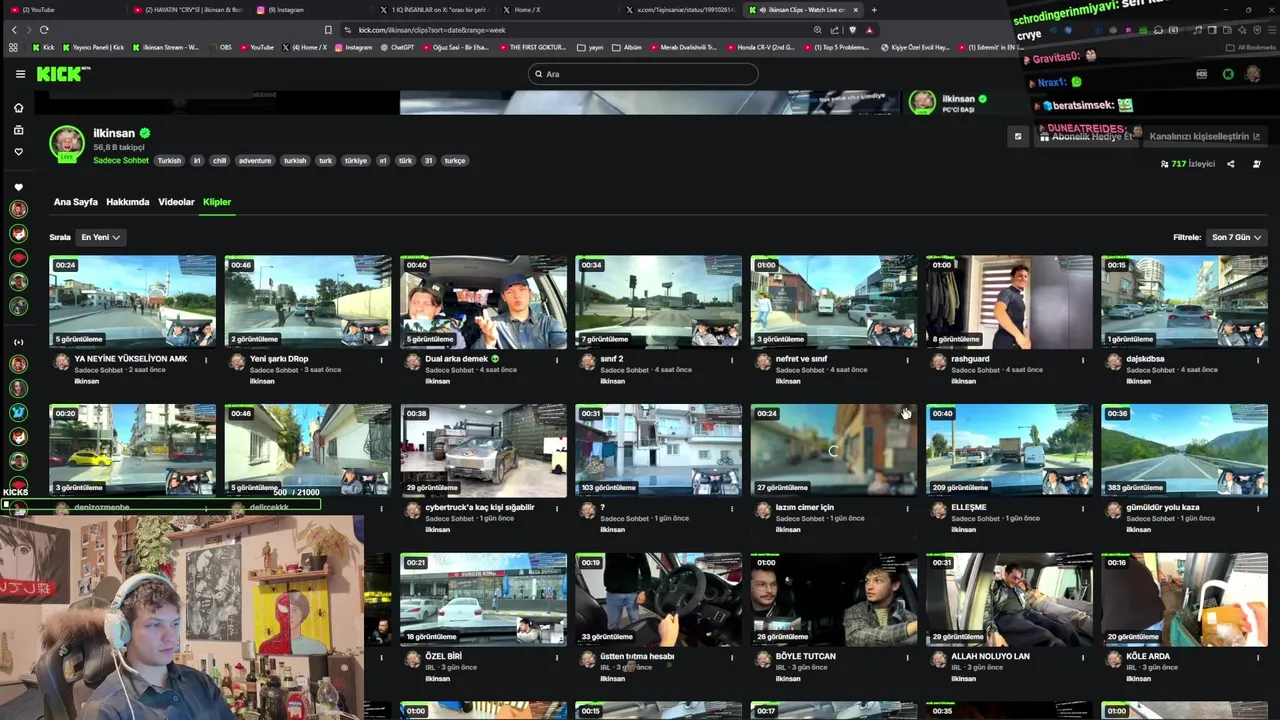Open the Kick hamburger sidebar menu
Screen dimensions: 1280x720
tap(20, 74)
